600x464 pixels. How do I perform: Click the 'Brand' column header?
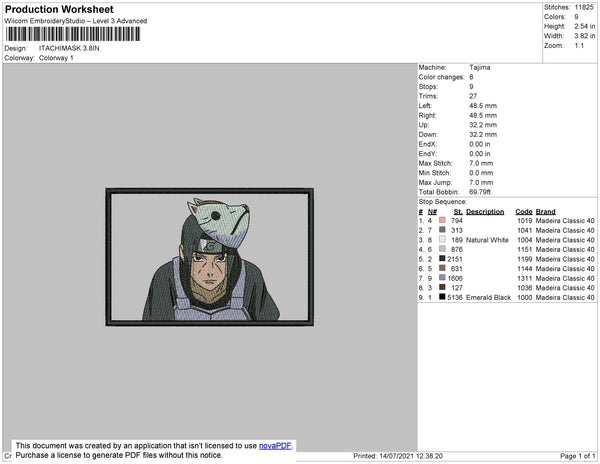(x=545, y=212)
